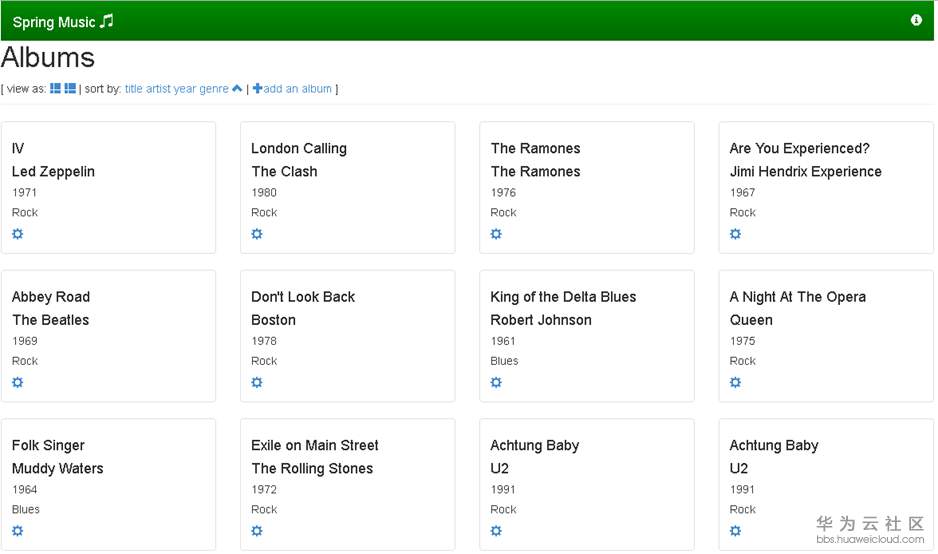938x554 pixels.
Task: Switch to list view of albums
Action: coord(70,89)
